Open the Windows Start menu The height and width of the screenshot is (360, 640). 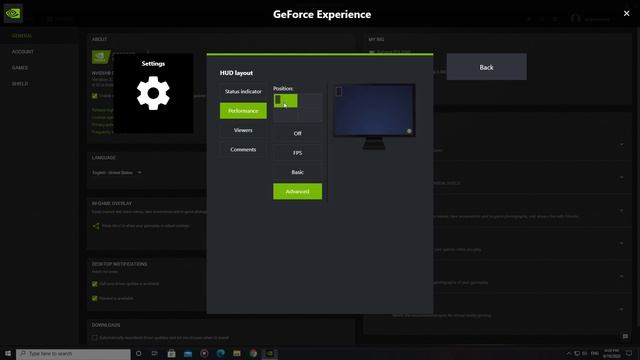point(8,353)
